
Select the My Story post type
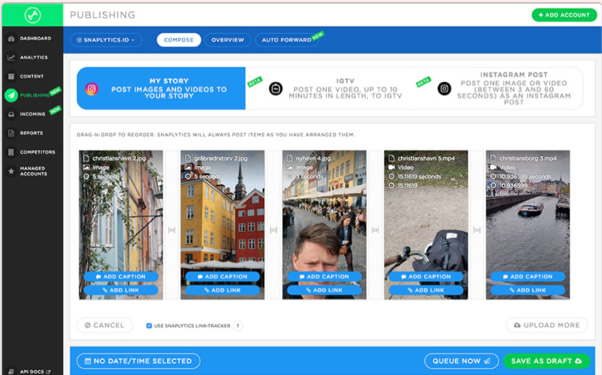click(161, 88)
